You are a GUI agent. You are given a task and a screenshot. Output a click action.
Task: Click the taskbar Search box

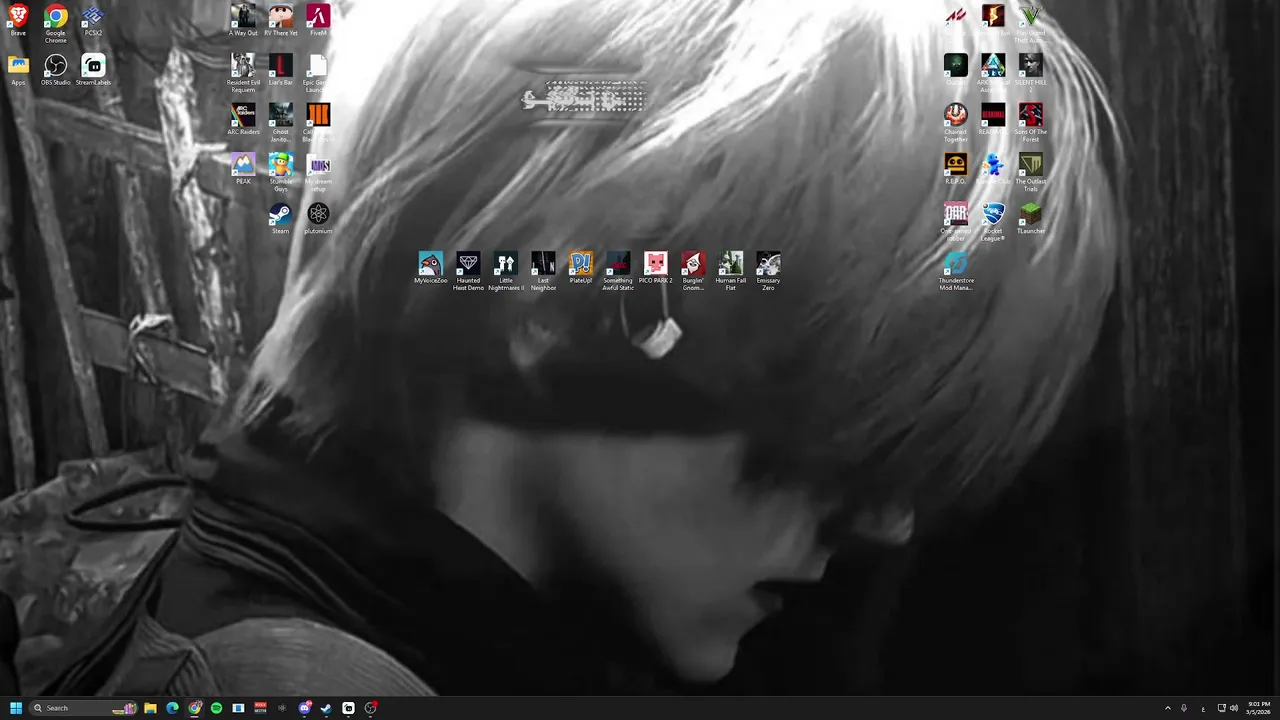[84, 708]
